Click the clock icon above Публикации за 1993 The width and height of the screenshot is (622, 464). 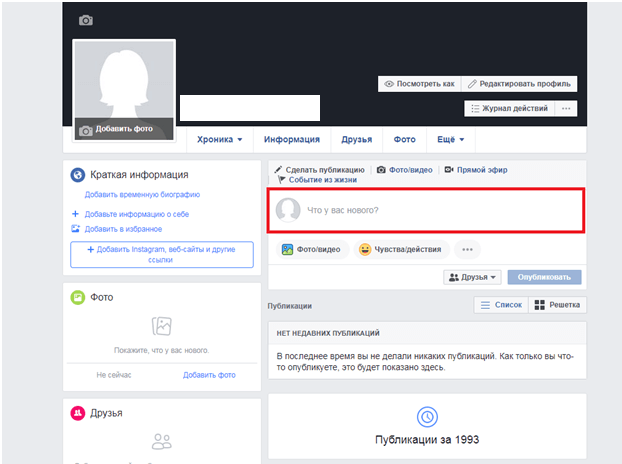[x=426, y=416]
